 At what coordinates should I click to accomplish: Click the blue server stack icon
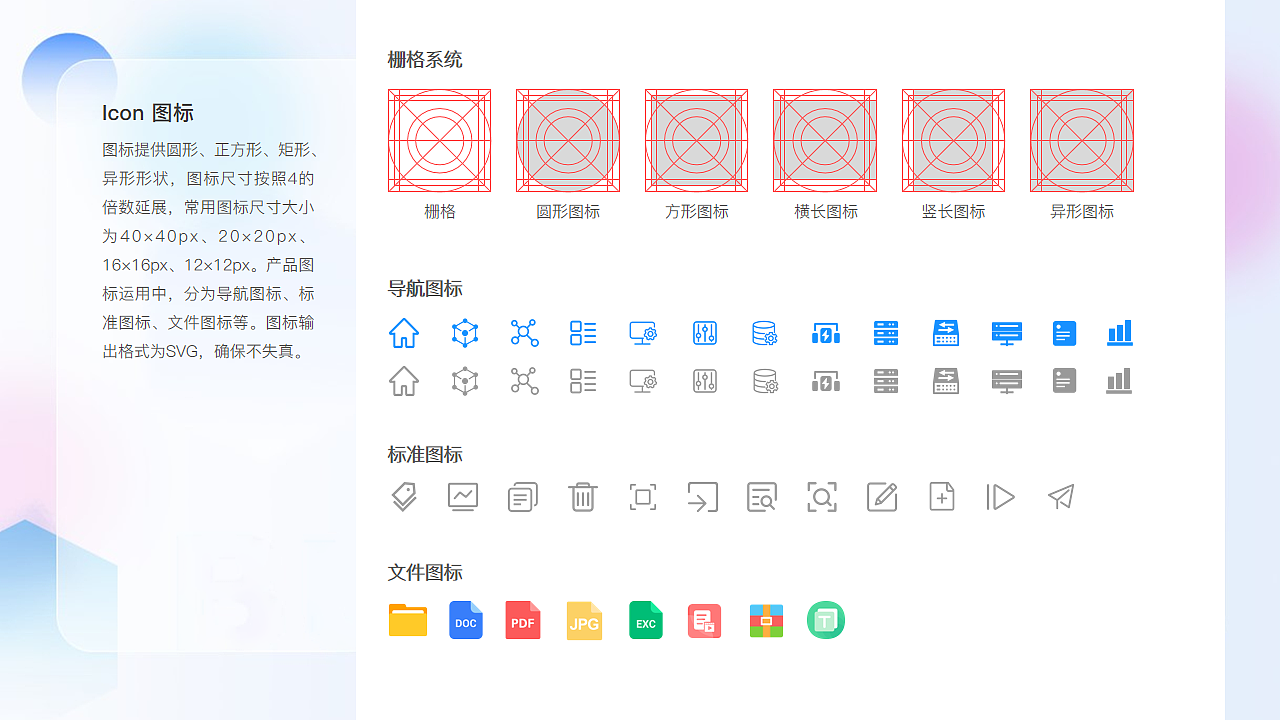point(886,333)
